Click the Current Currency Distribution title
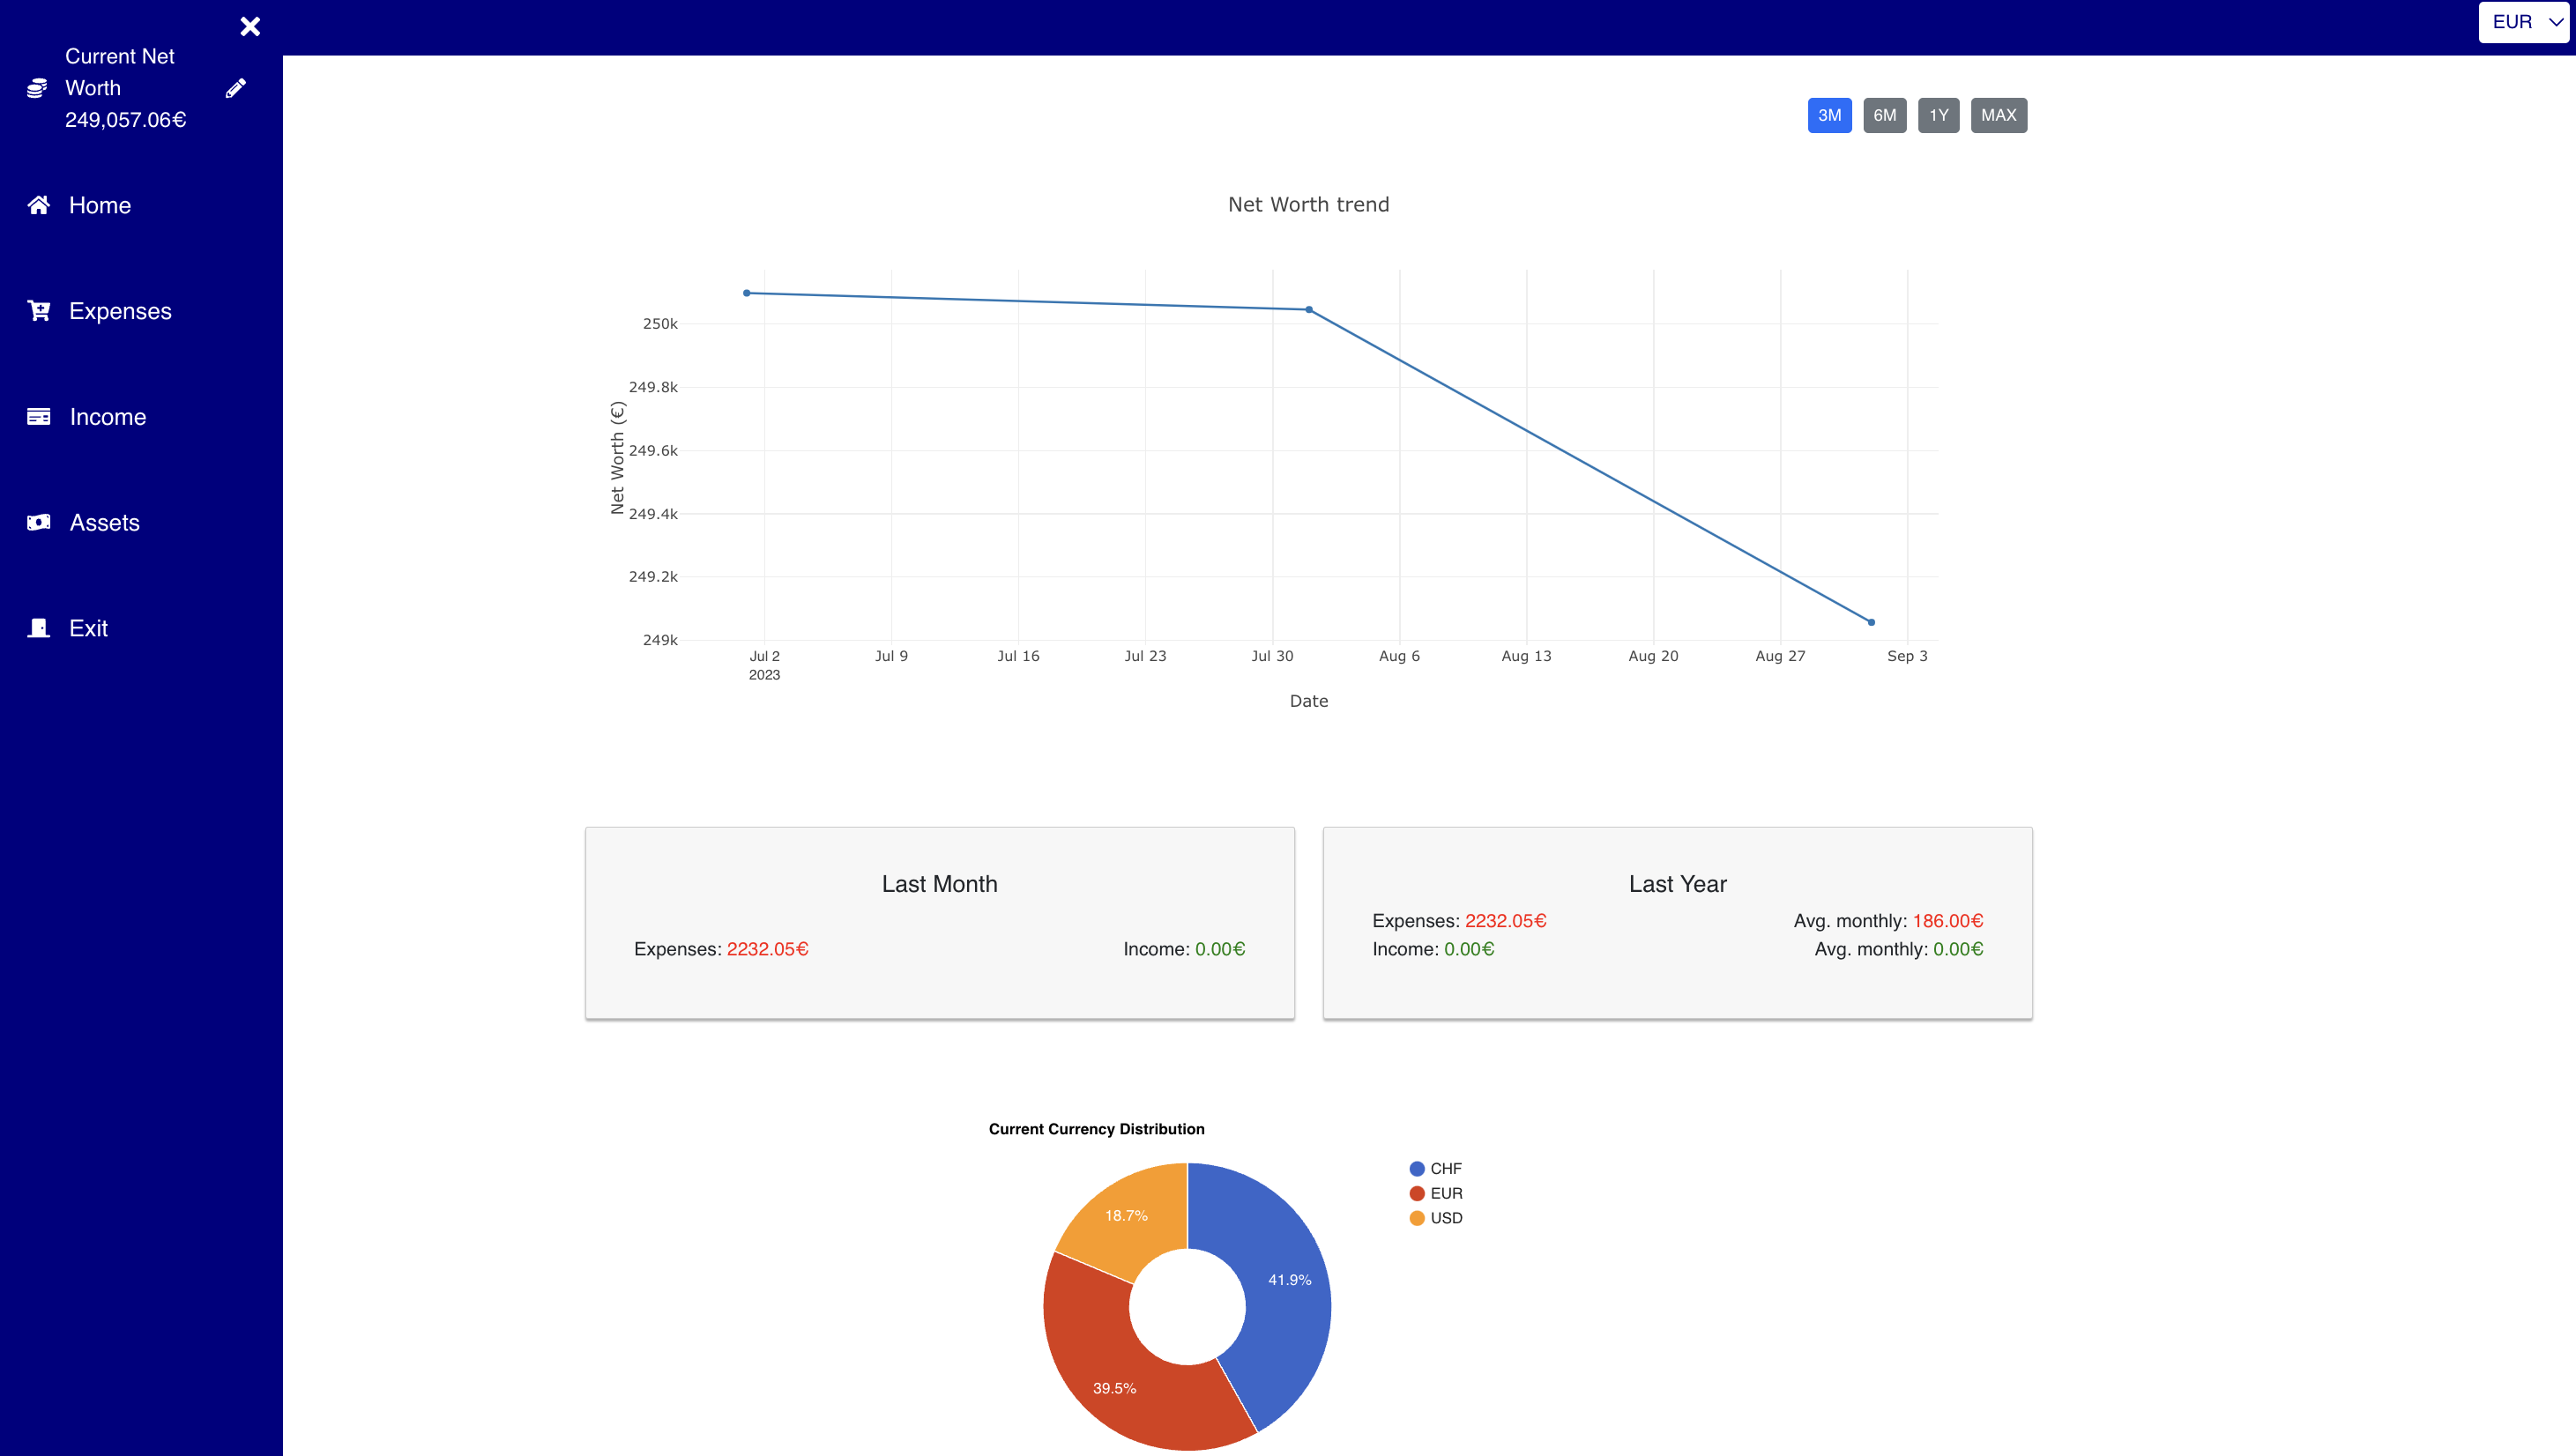This screenshot has height=1456, width=2576. coord(1096,1129)
